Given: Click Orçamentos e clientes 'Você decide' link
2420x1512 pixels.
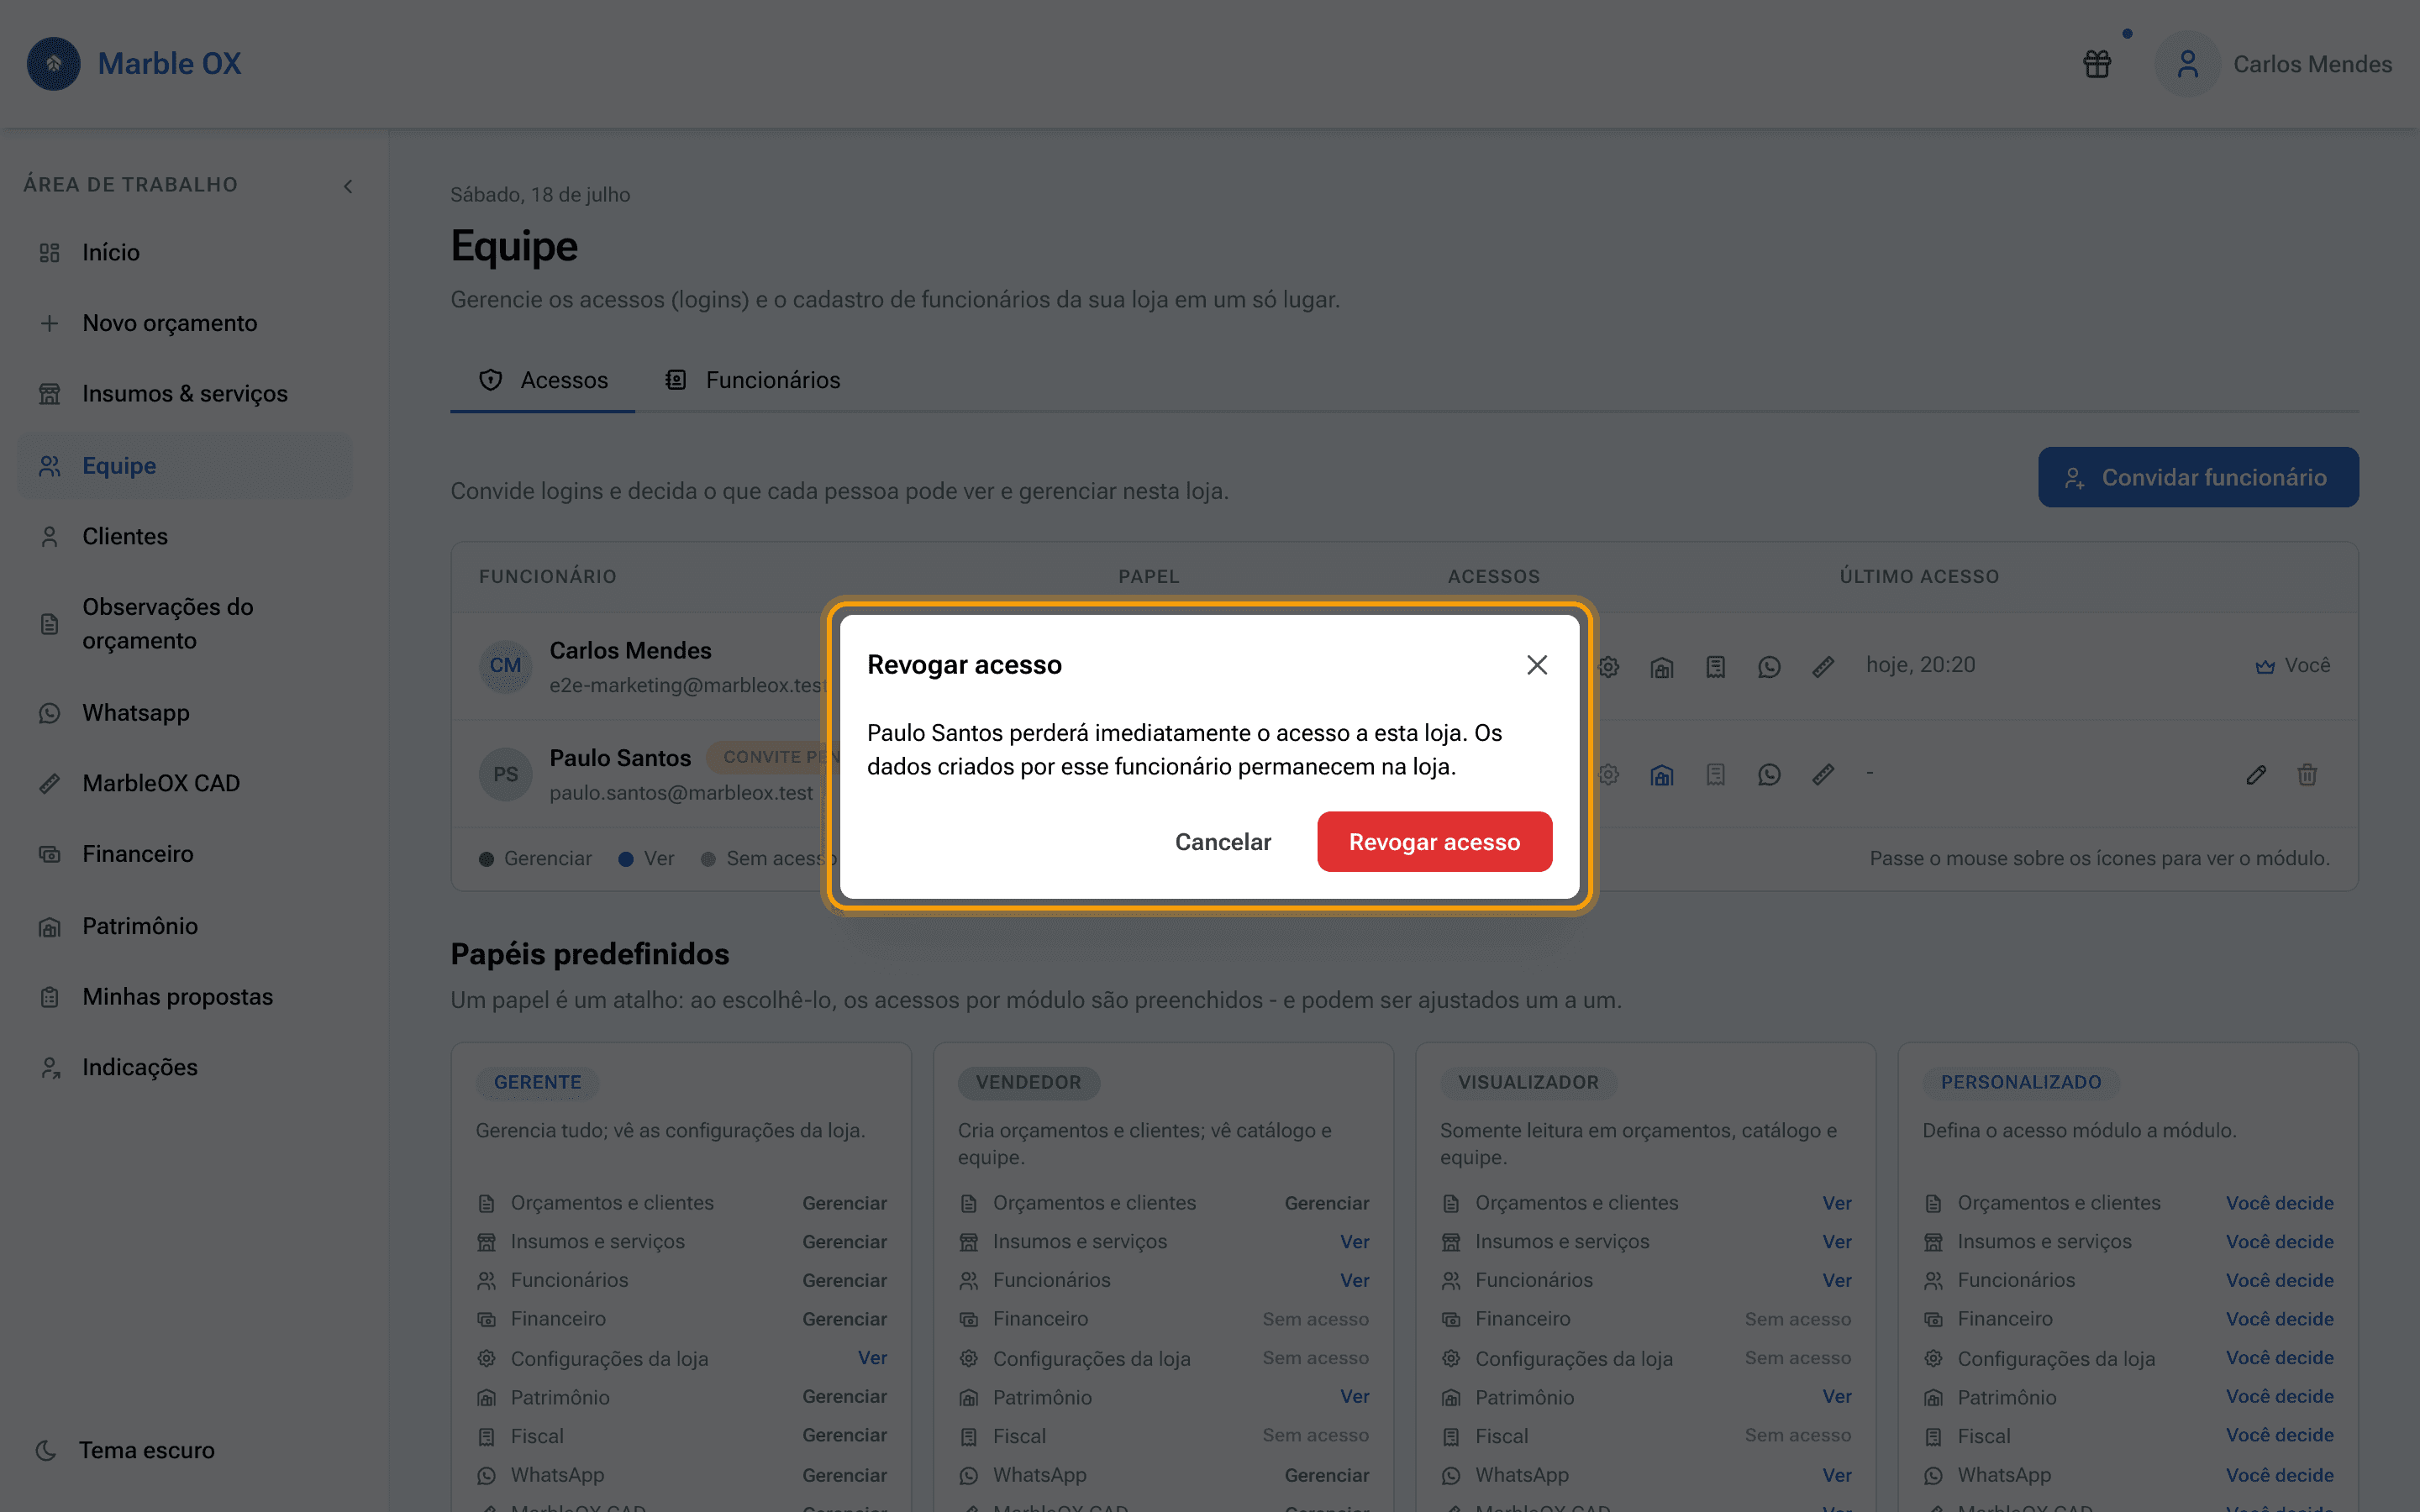Looking at the screenshot, I should click(2279, 1203).
